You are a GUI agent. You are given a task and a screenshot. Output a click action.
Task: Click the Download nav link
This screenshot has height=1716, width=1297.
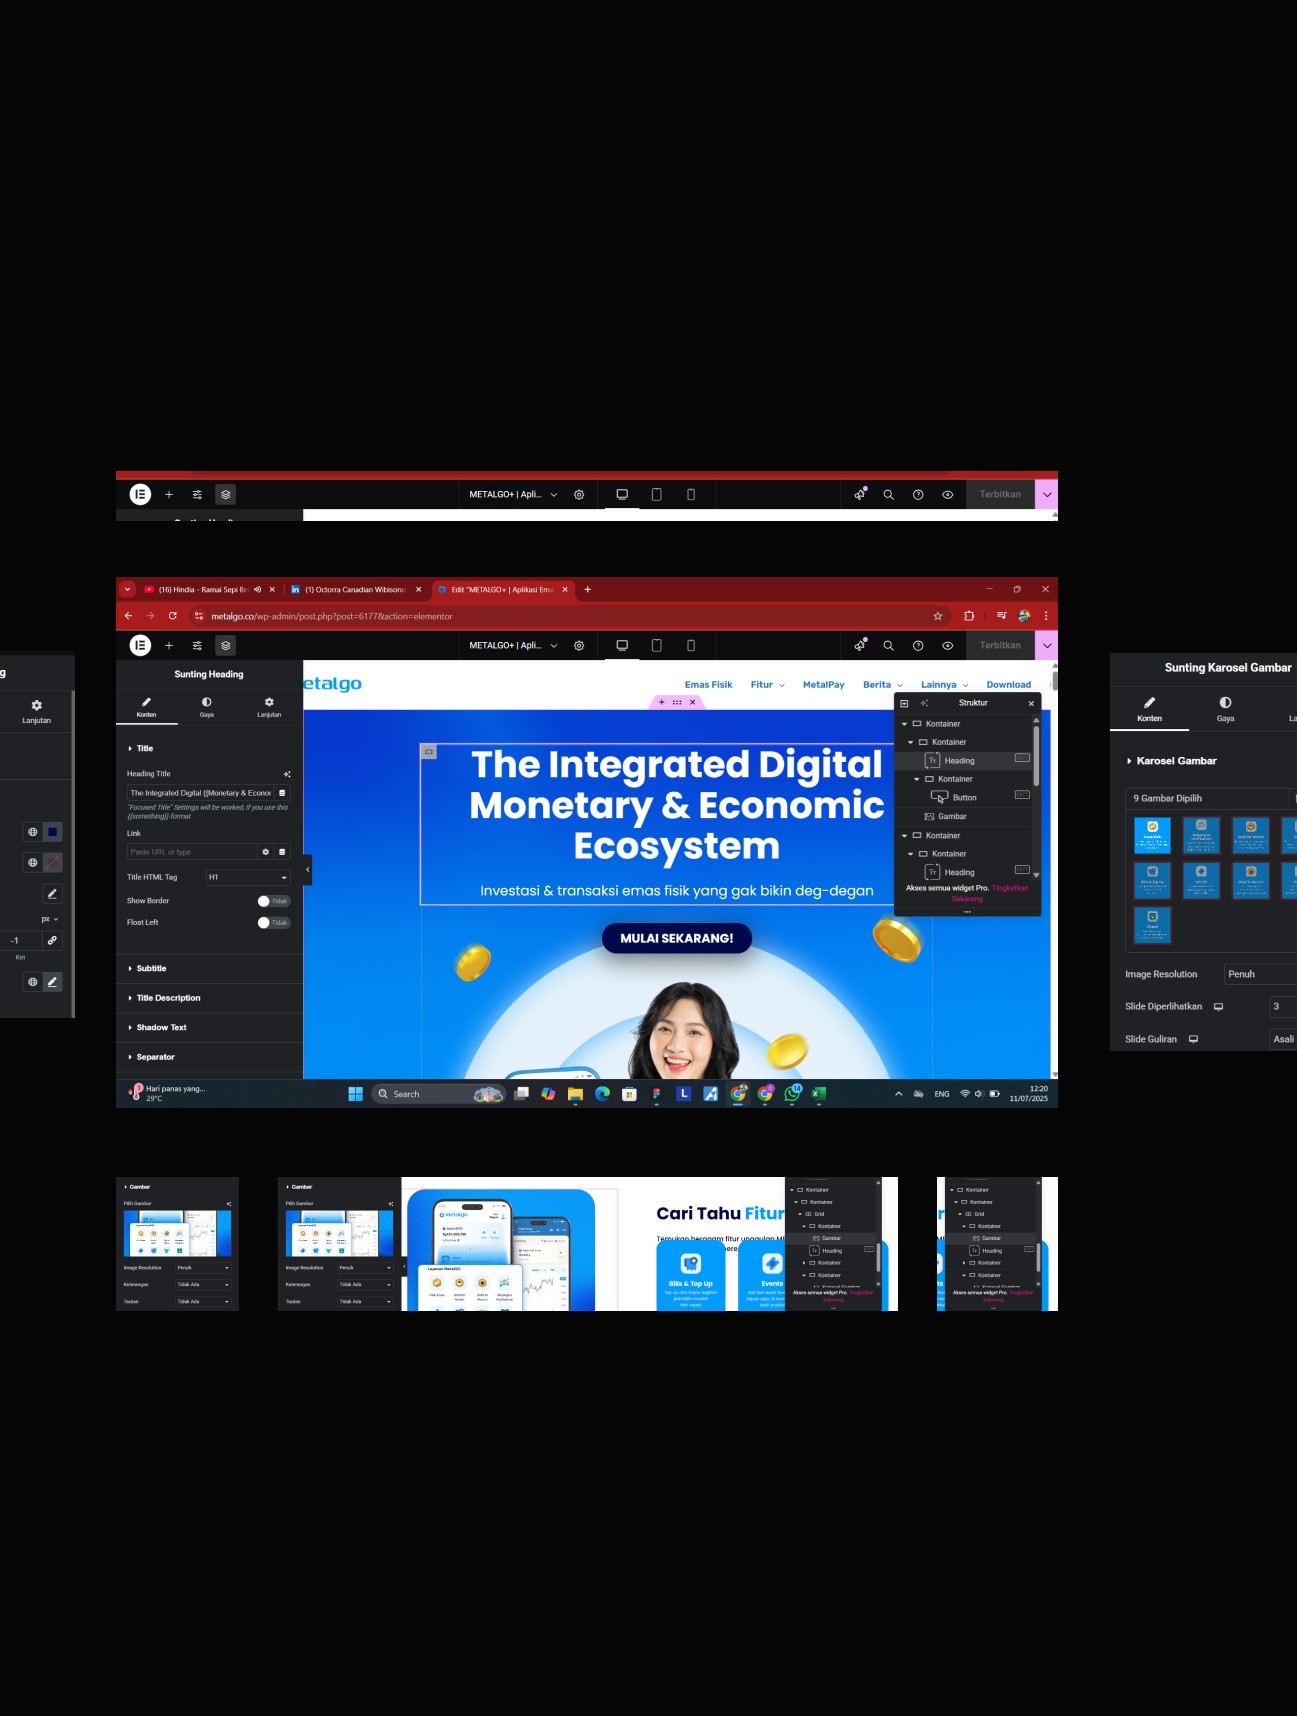[x=1008, y=685]
